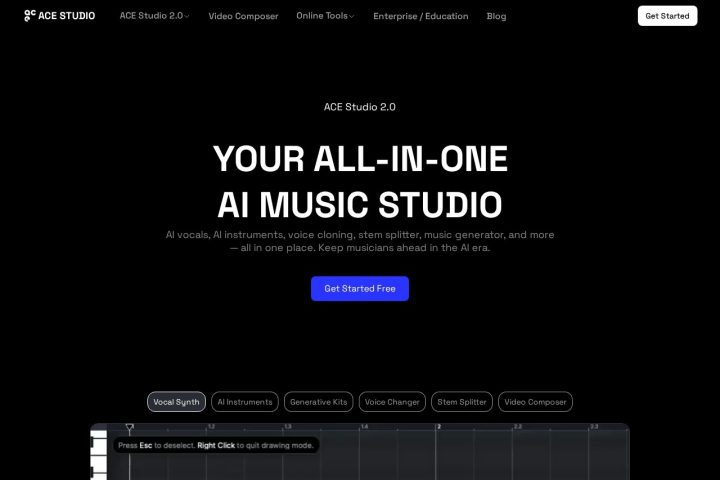This screenshot has width=720, height=480.
Task: Click the white Get Started button
Action: [667, 16]
